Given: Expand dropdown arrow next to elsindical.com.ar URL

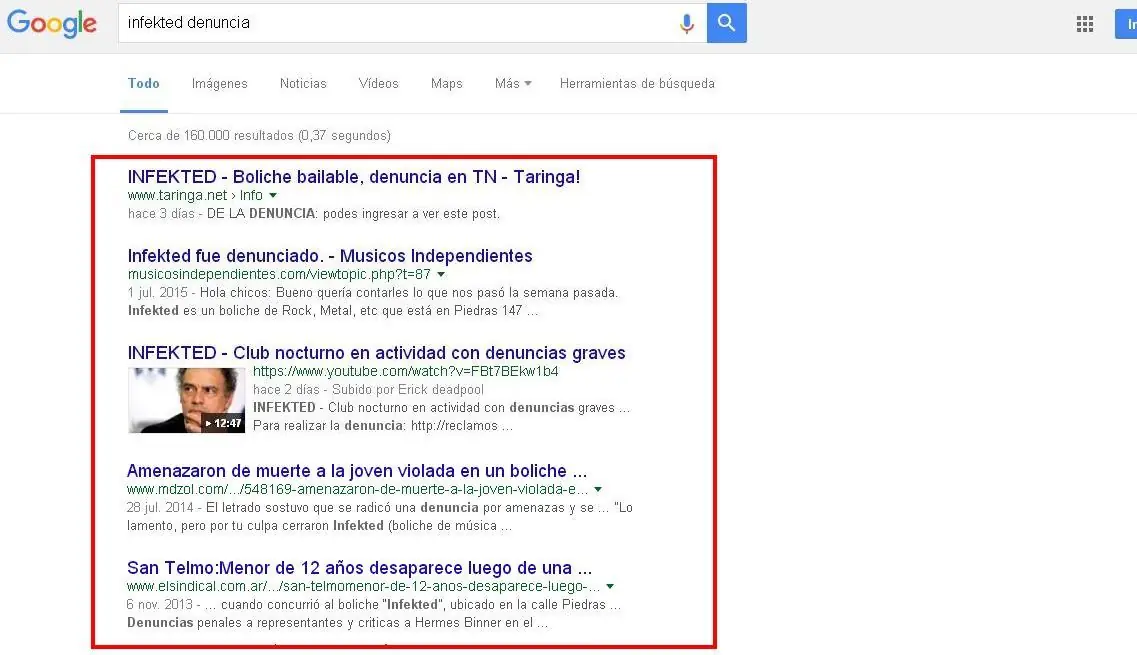Looking at the screenshot, I should point(610,586).
